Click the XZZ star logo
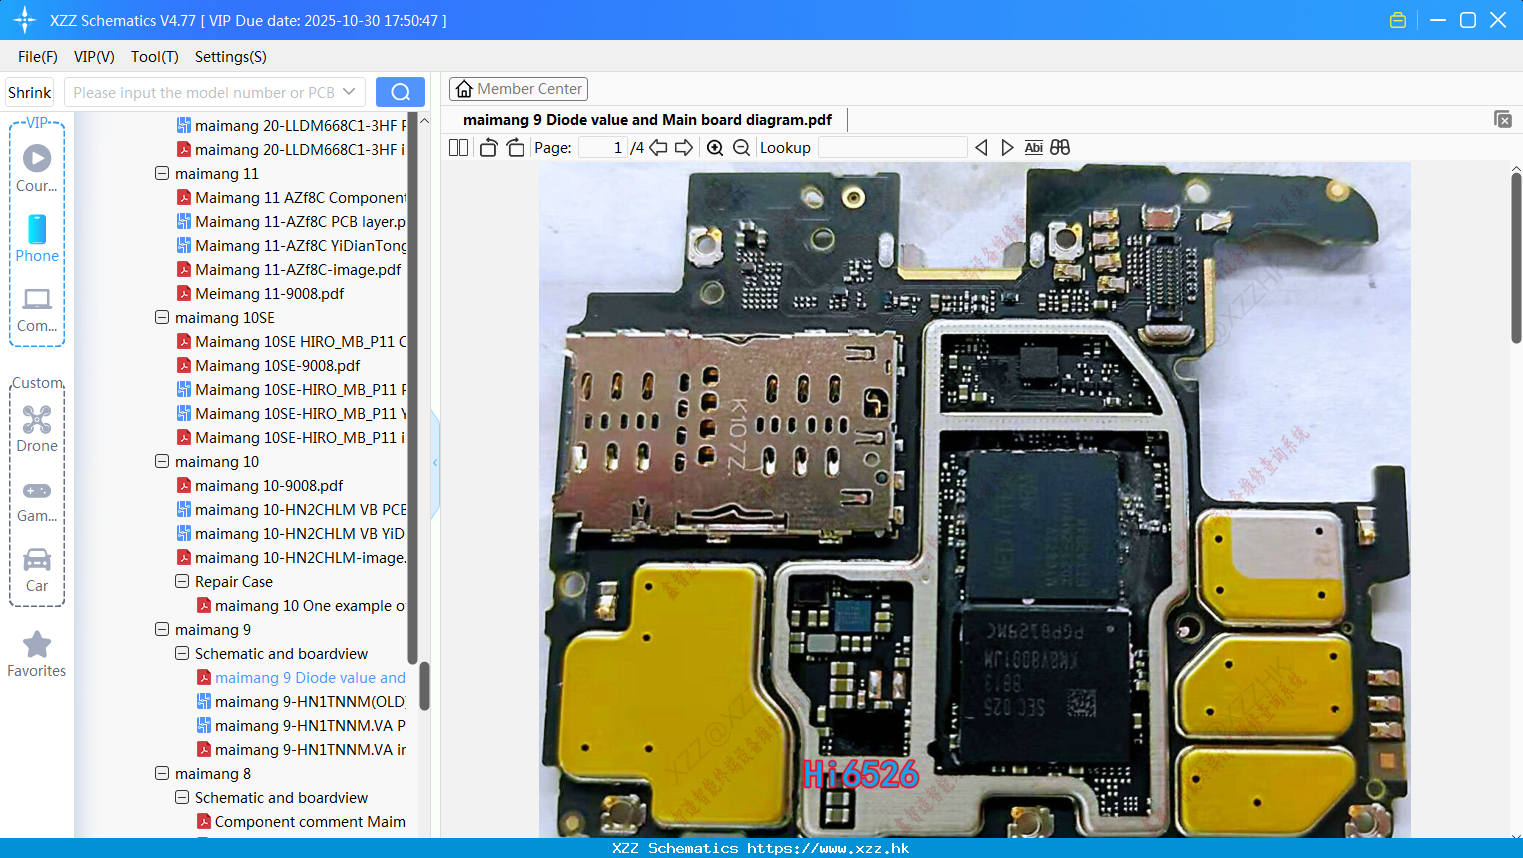Screen dimensions: 1523x858 [x=24, y=20]
